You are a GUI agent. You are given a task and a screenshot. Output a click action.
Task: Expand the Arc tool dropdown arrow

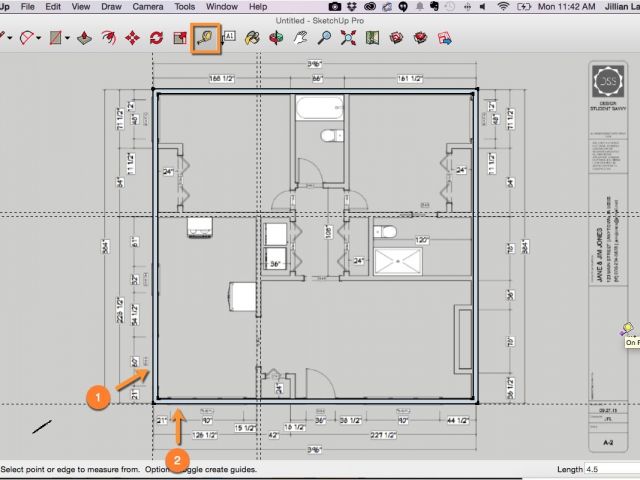[39, 39]
